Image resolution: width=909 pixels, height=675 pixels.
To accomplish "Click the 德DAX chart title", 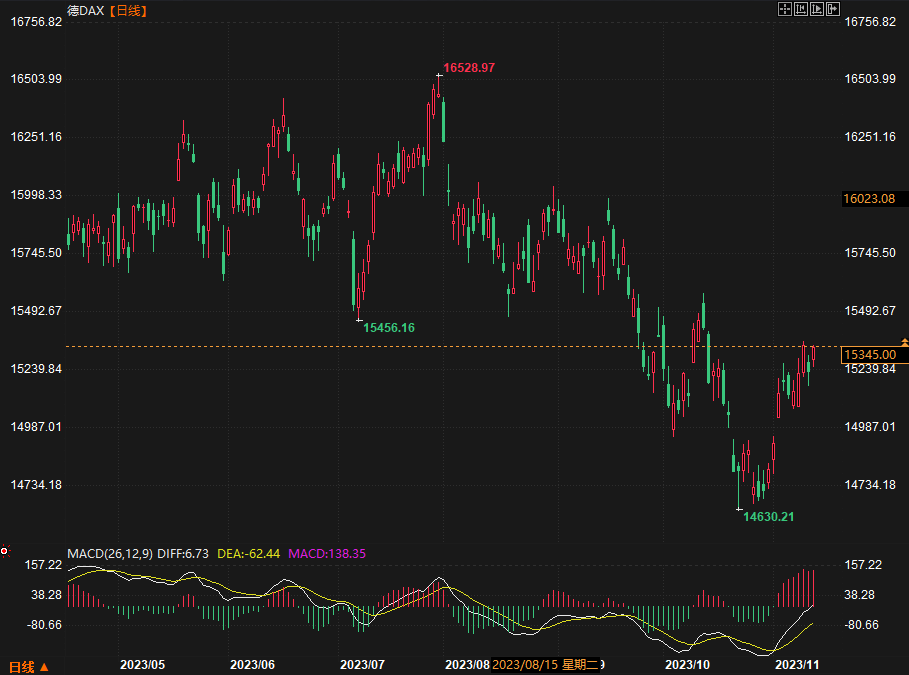I will coord(85,10).
